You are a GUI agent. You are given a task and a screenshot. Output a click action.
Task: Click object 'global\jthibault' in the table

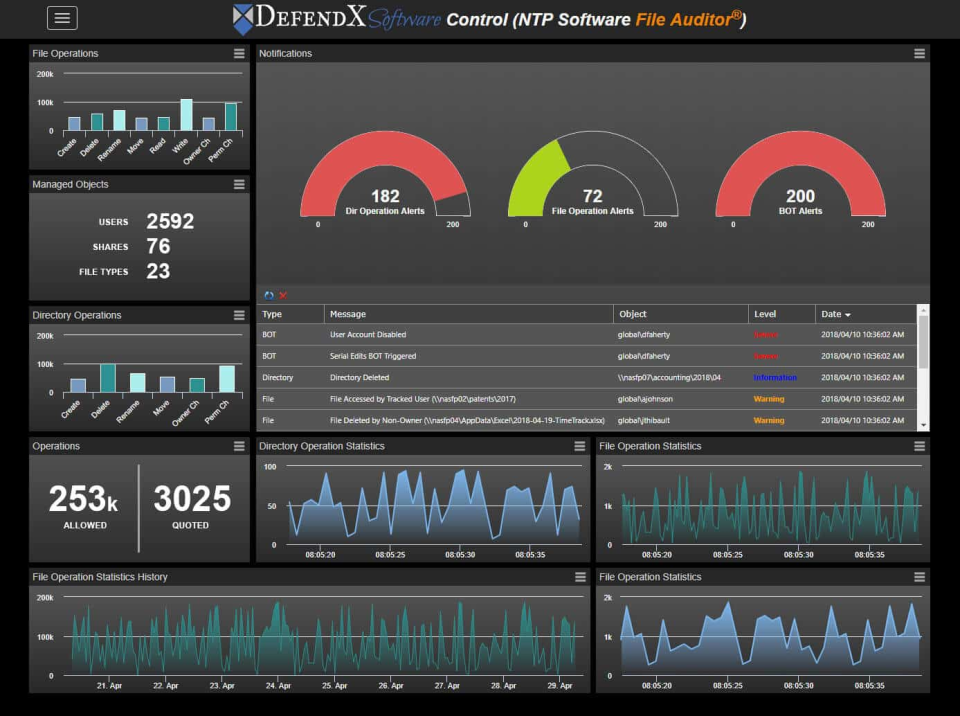point(643,420)
